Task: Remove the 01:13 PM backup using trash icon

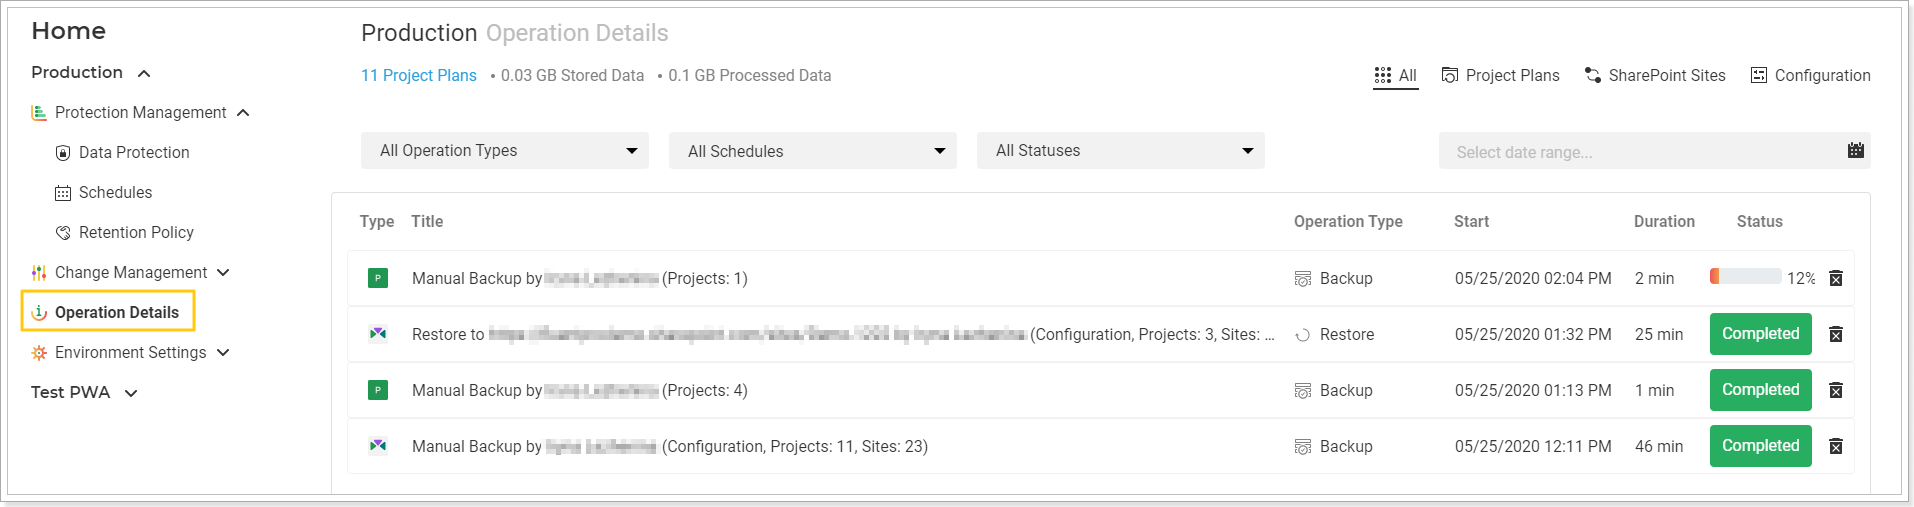Action: pos(1836,390)
